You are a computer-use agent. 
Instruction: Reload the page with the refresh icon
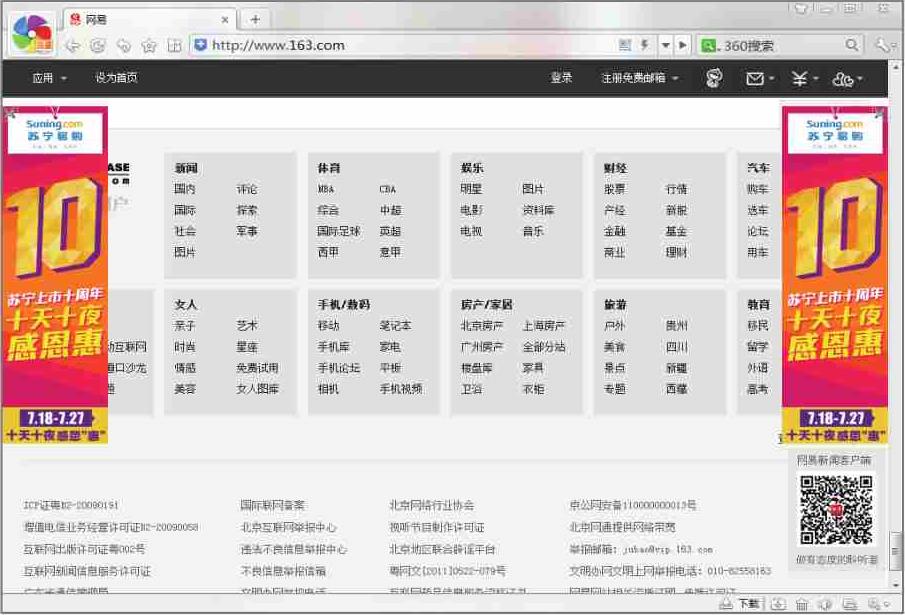point(98,46)
